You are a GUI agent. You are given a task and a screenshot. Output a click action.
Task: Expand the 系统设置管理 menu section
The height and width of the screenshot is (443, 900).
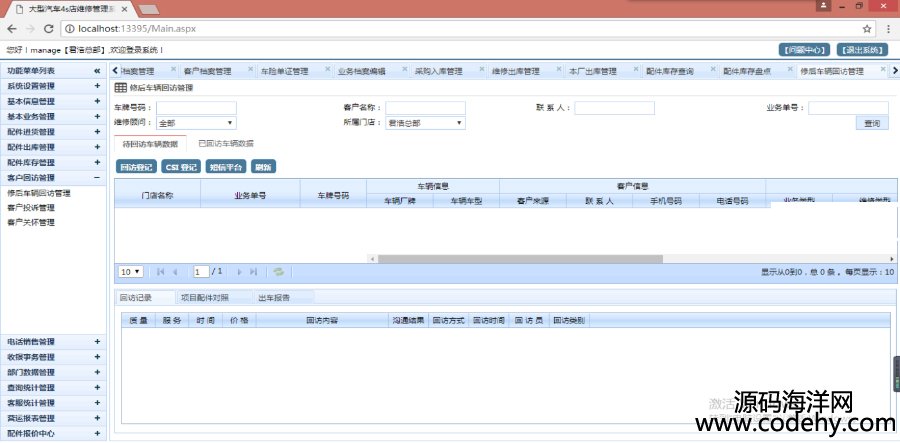(97, 86)
